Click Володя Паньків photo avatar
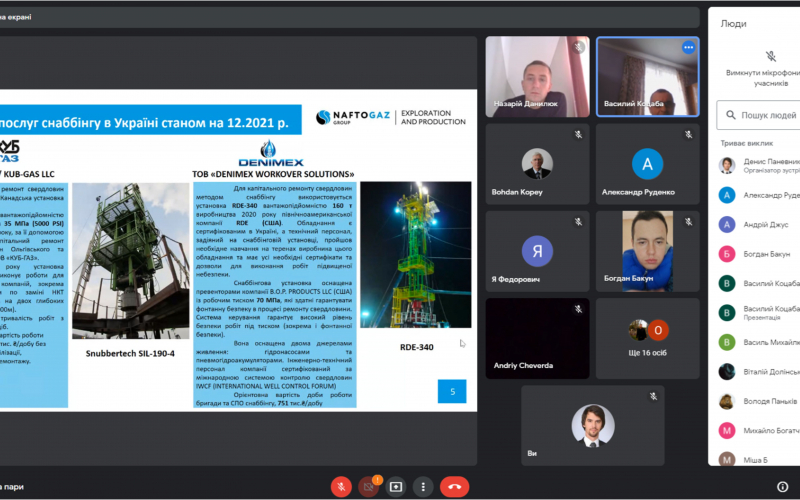The image size is (800, 500). [x=727, y=401]
